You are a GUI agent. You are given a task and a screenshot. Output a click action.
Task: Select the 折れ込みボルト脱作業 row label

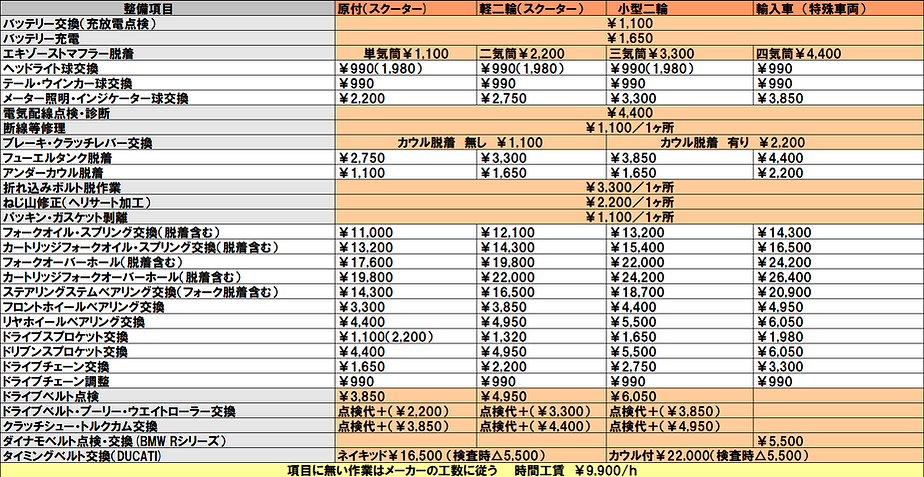(x=167, y=187)
